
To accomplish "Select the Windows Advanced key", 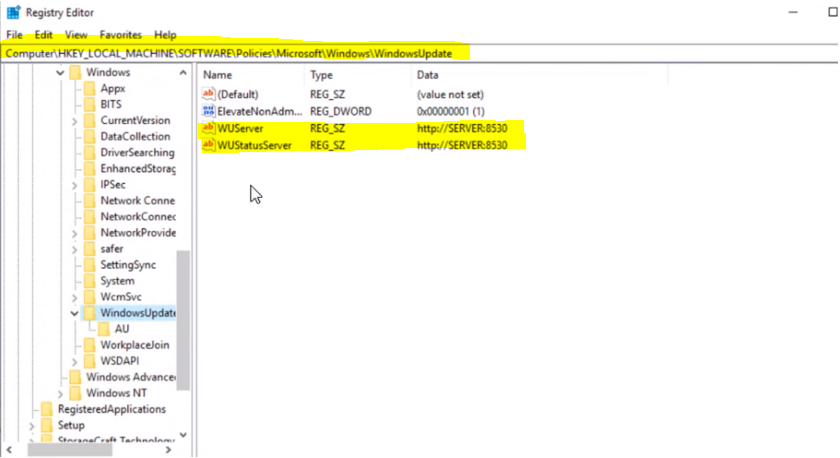I will coord(130,377).
